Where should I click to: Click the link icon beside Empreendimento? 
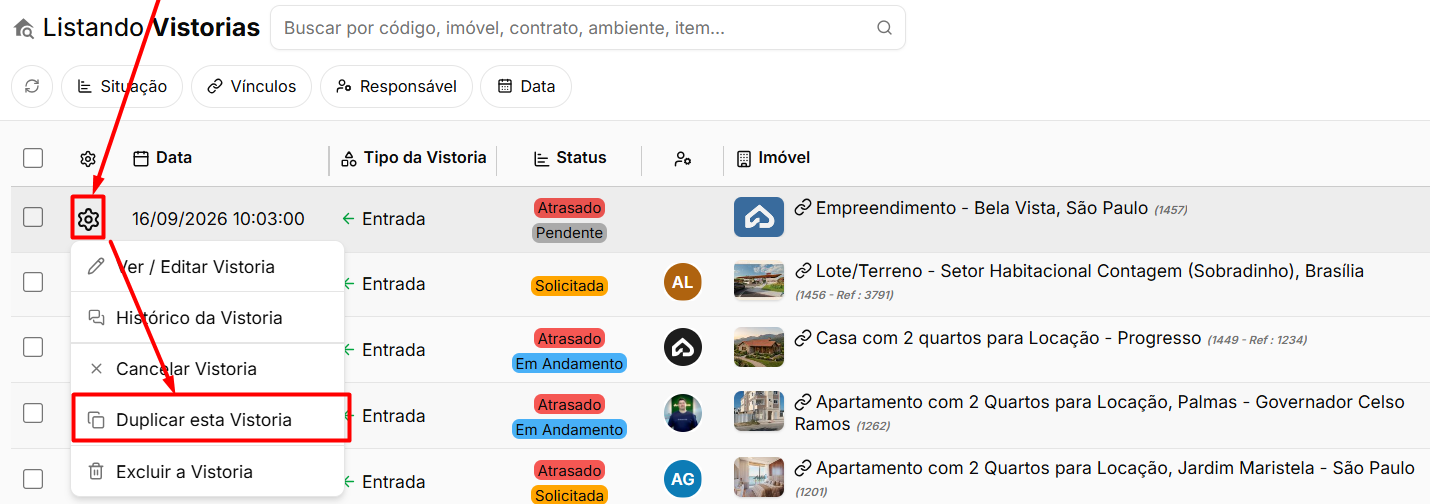pyautogui.click(x=803, y=208)
